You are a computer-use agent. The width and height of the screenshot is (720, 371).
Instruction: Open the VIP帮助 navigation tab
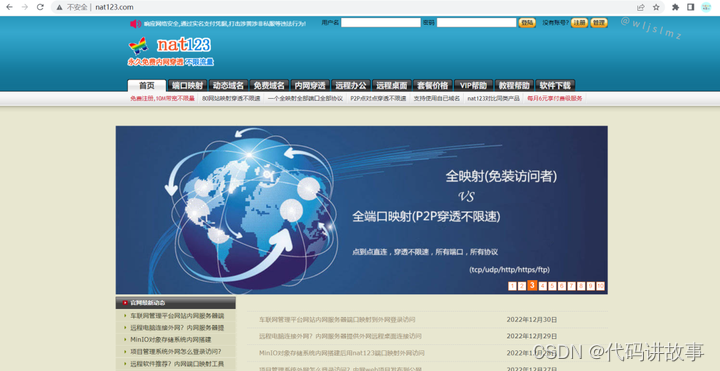tap(473, 85)
